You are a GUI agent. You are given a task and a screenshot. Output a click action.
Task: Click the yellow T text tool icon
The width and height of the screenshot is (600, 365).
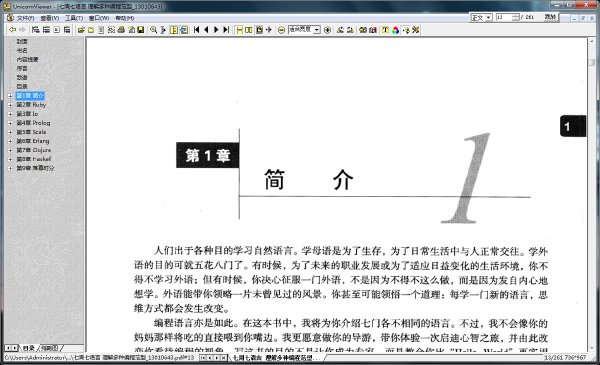coord(385,30)
